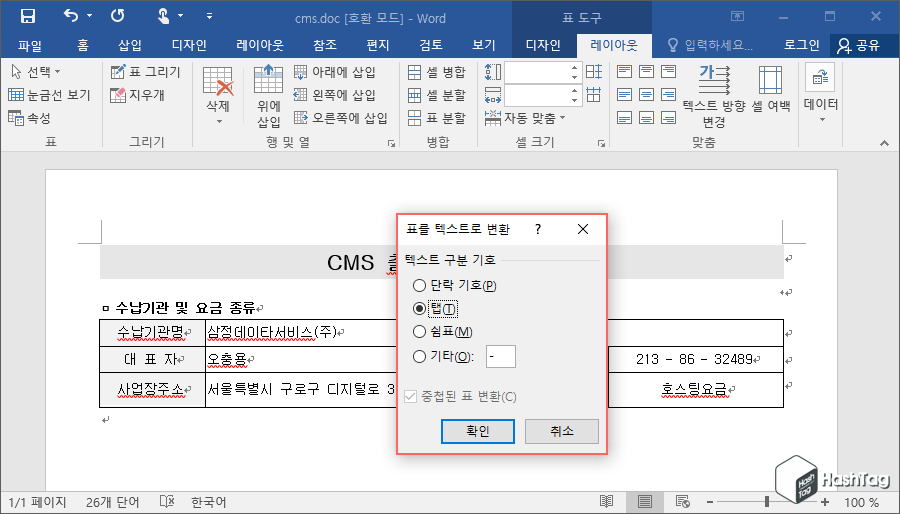Switch to the 홈 tab
The width and height of the screenshot is (900, 514).
coord(83,45)
